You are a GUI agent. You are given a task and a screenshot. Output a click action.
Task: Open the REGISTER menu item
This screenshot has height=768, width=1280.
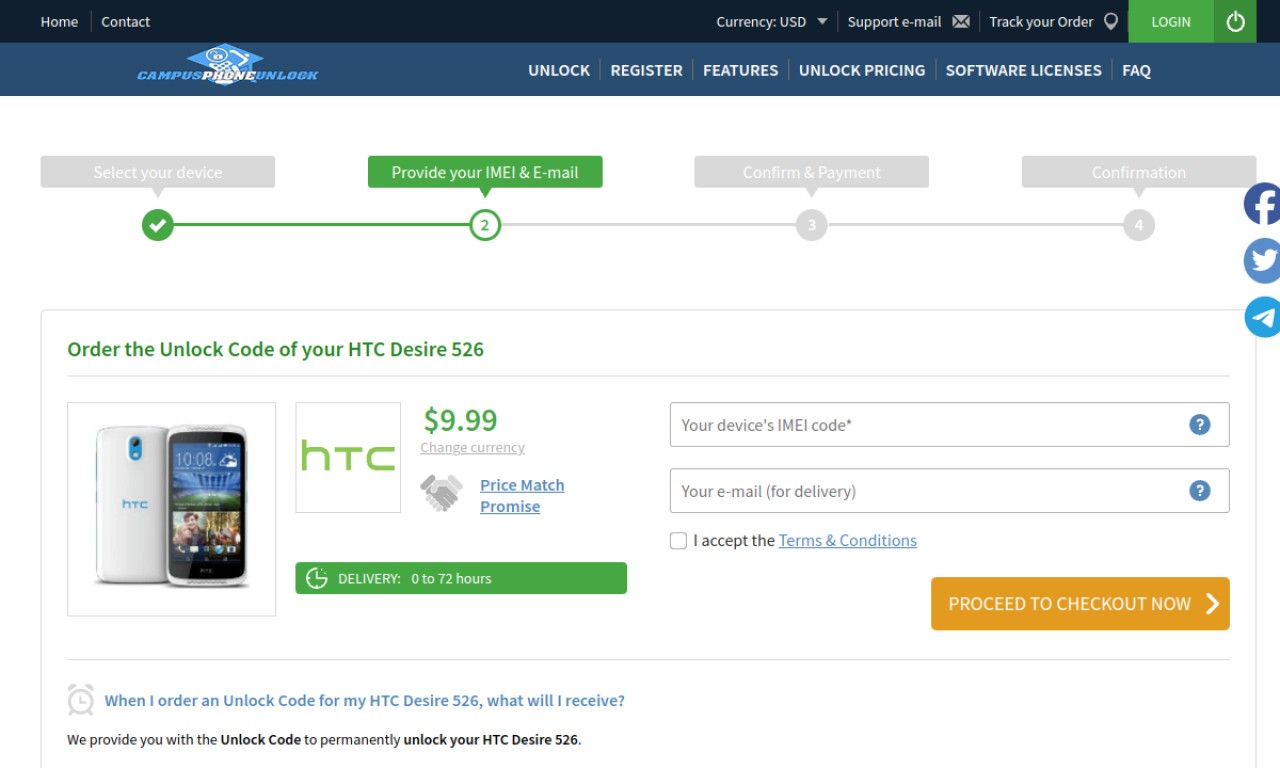(646, 70)
